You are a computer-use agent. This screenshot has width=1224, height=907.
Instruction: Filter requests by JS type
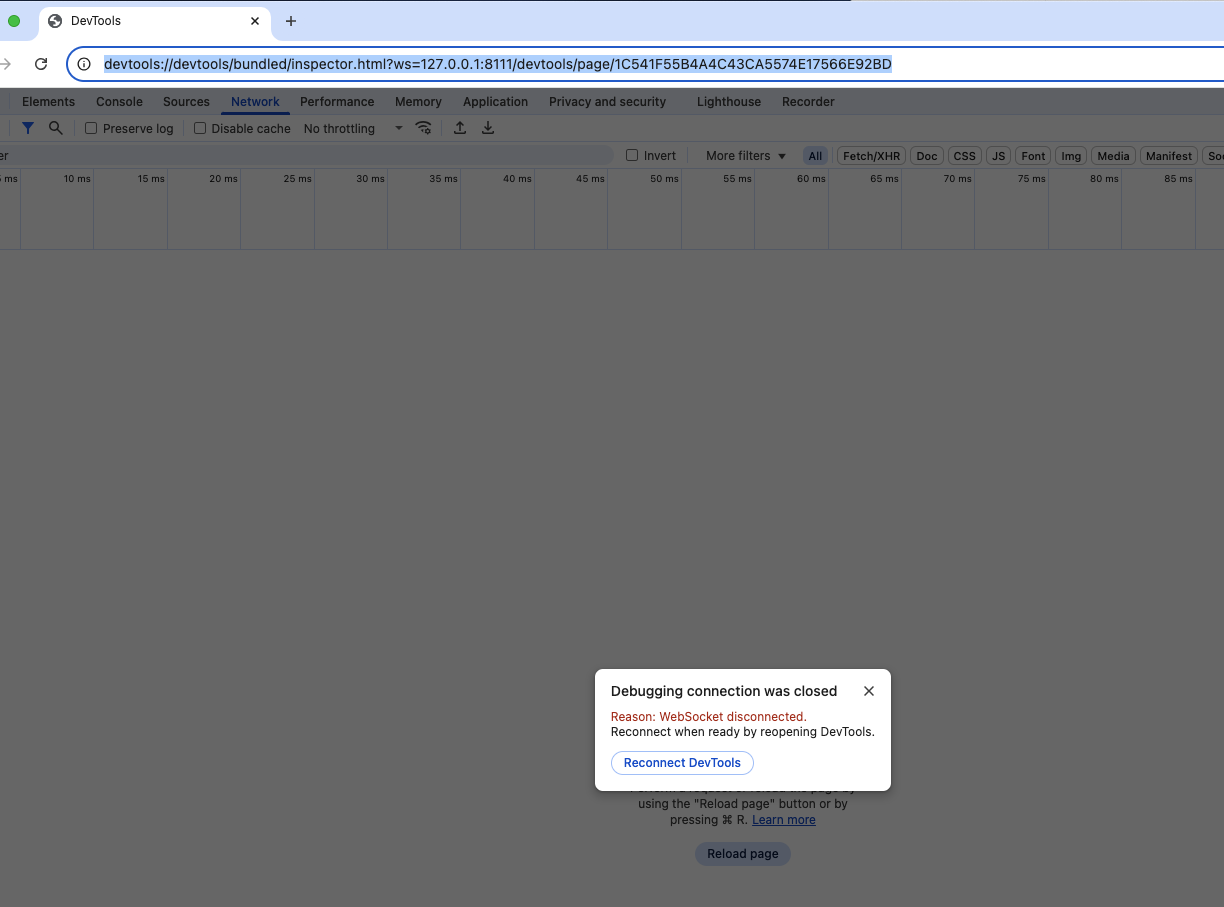pyautogui.click(x=998, y=156)
